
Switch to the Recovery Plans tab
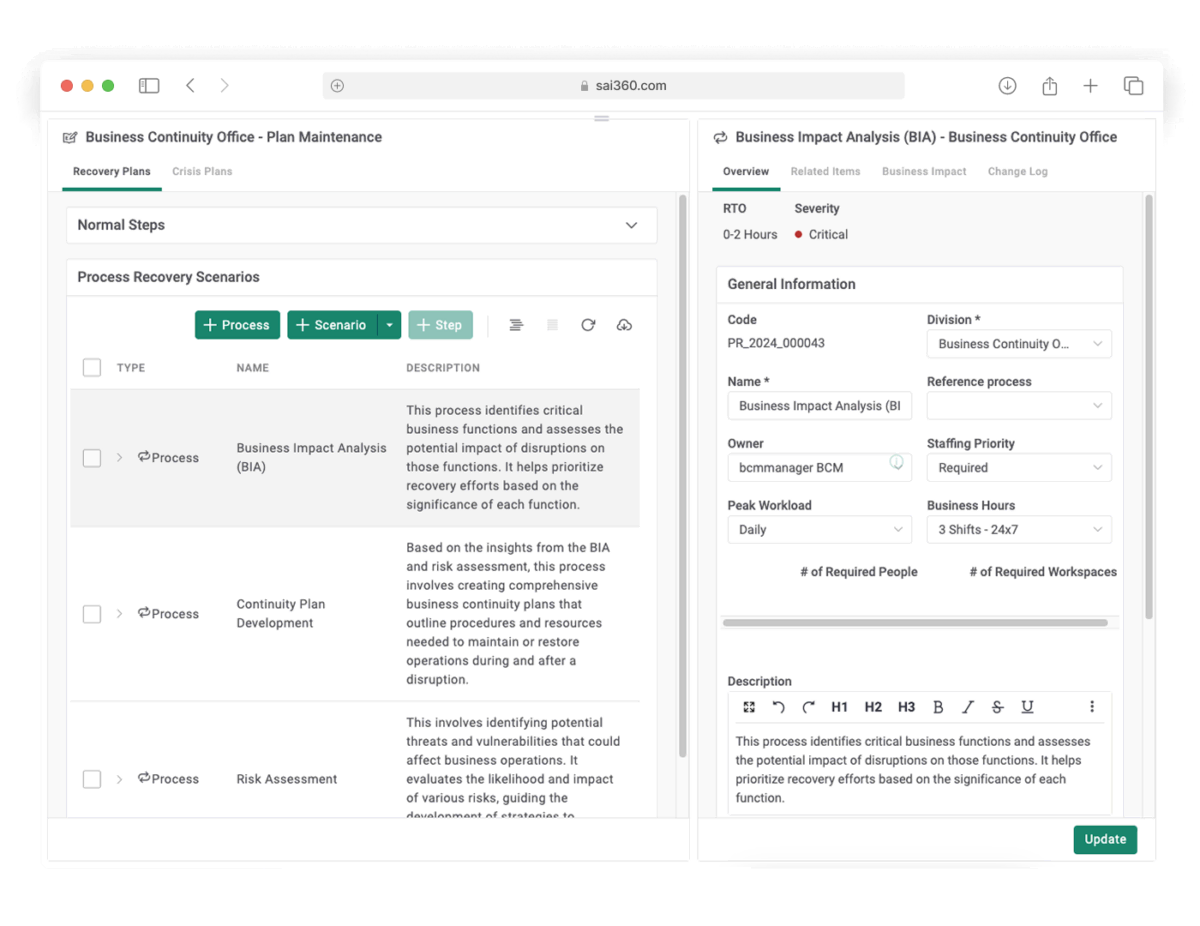coord(111,172)
